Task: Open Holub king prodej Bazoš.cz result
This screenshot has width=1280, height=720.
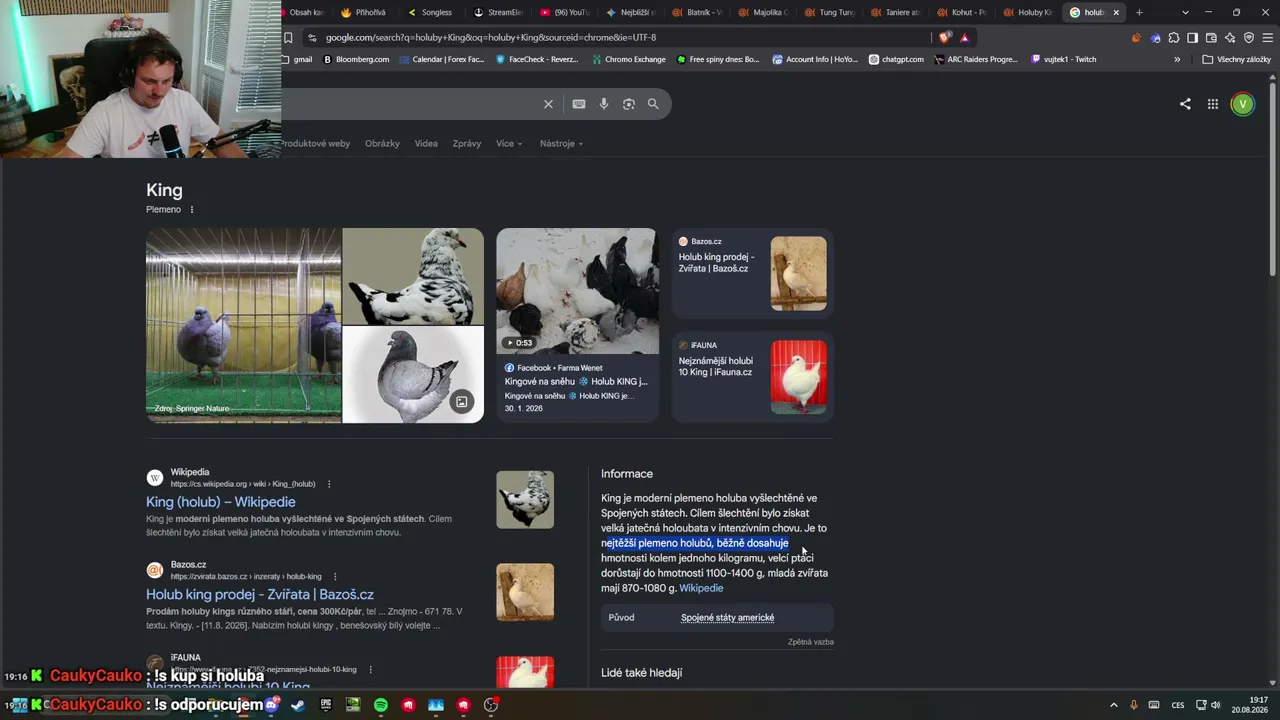Action: click(x=260, y=594)
